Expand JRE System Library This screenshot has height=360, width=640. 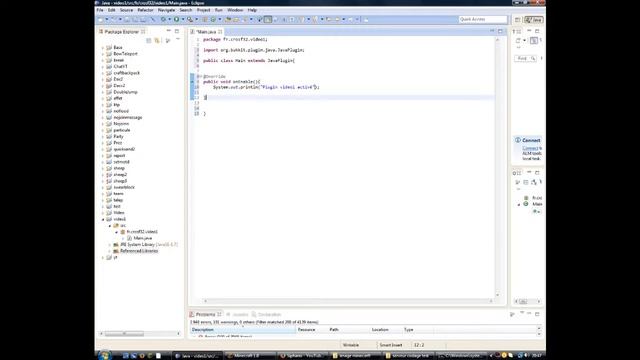[x=109, y=244]
